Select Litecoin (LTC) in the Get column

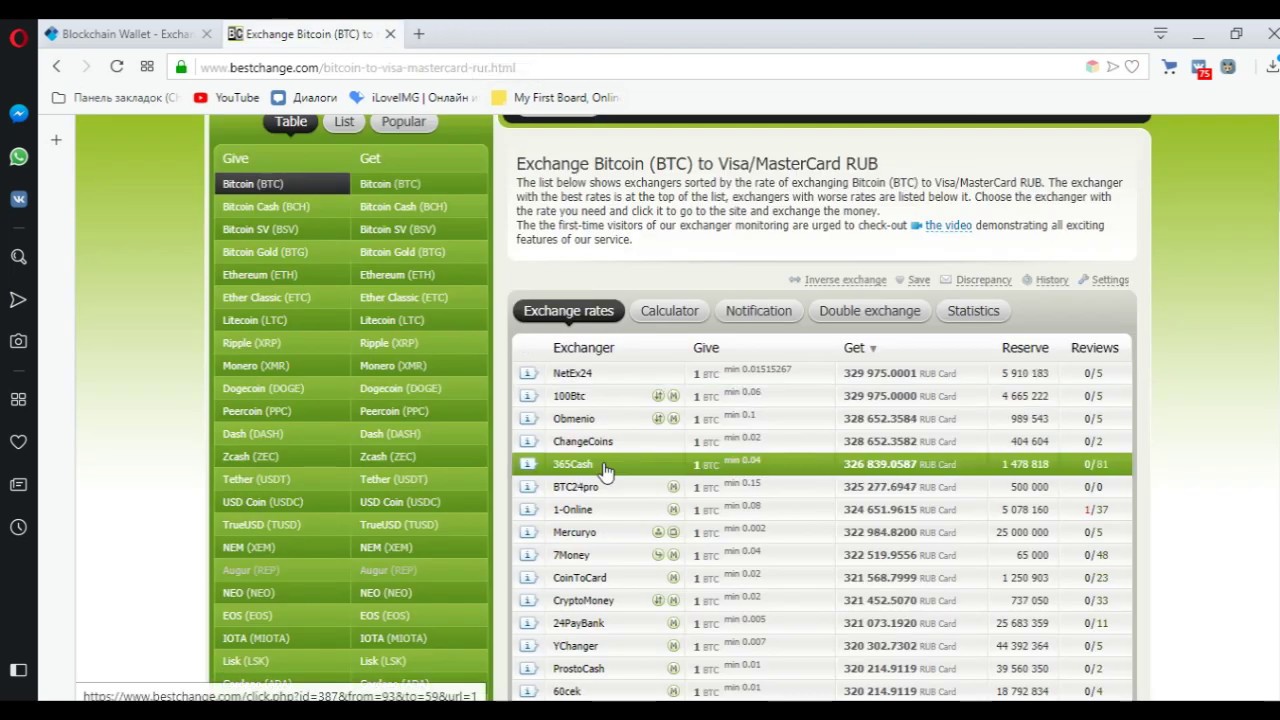point(420,320)
